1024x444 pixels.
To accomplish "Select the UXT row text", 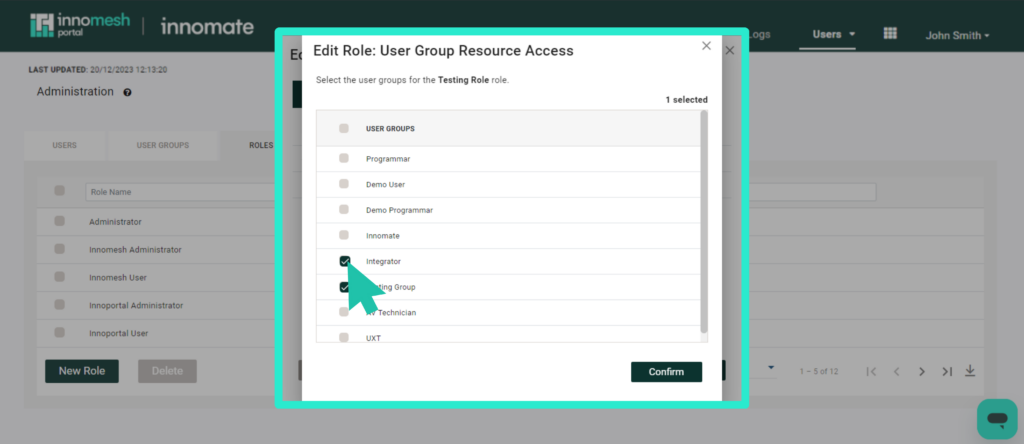I will point(374,338).
